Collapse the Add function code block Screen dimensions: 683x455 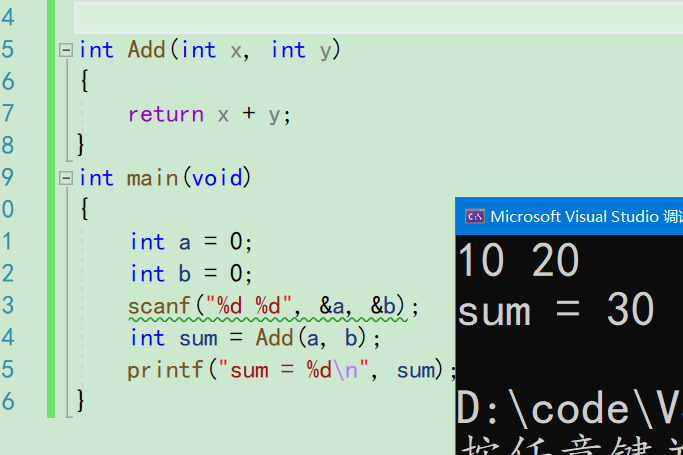(66, 50)
